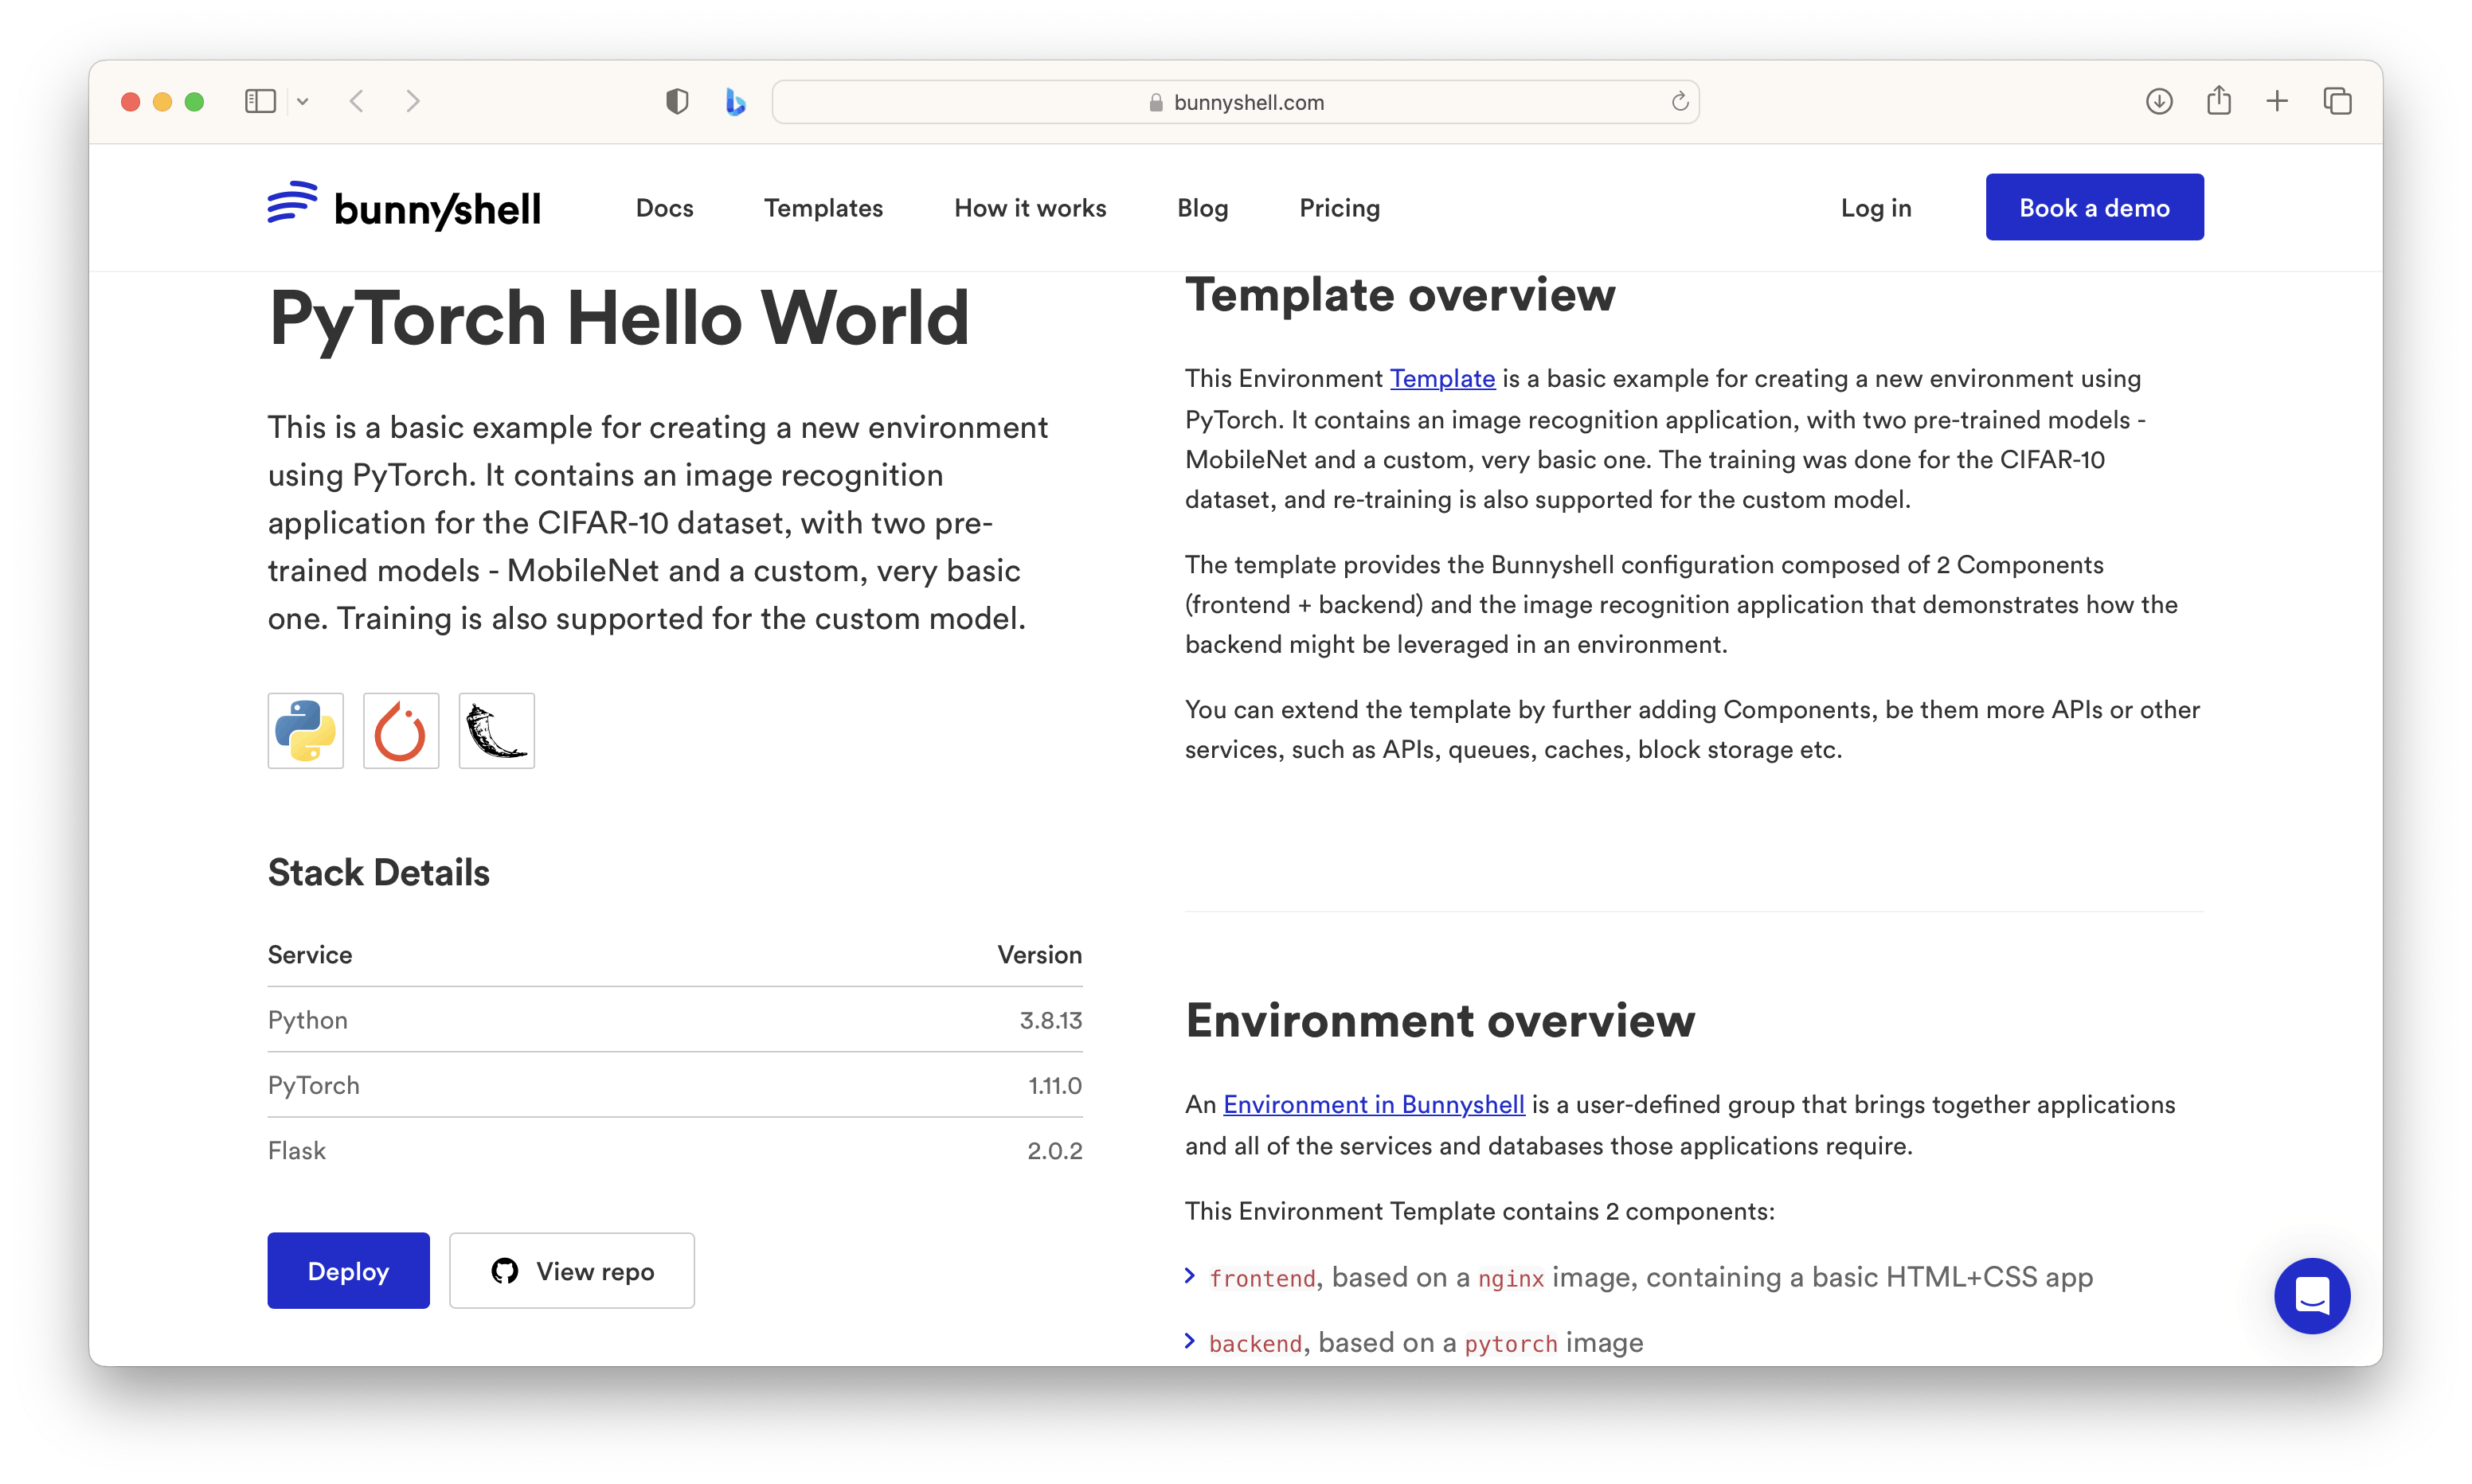The width and height of the screenshot is (2472, 1484).
Task: Go to the Pricing page
Action: [1339, 208]
